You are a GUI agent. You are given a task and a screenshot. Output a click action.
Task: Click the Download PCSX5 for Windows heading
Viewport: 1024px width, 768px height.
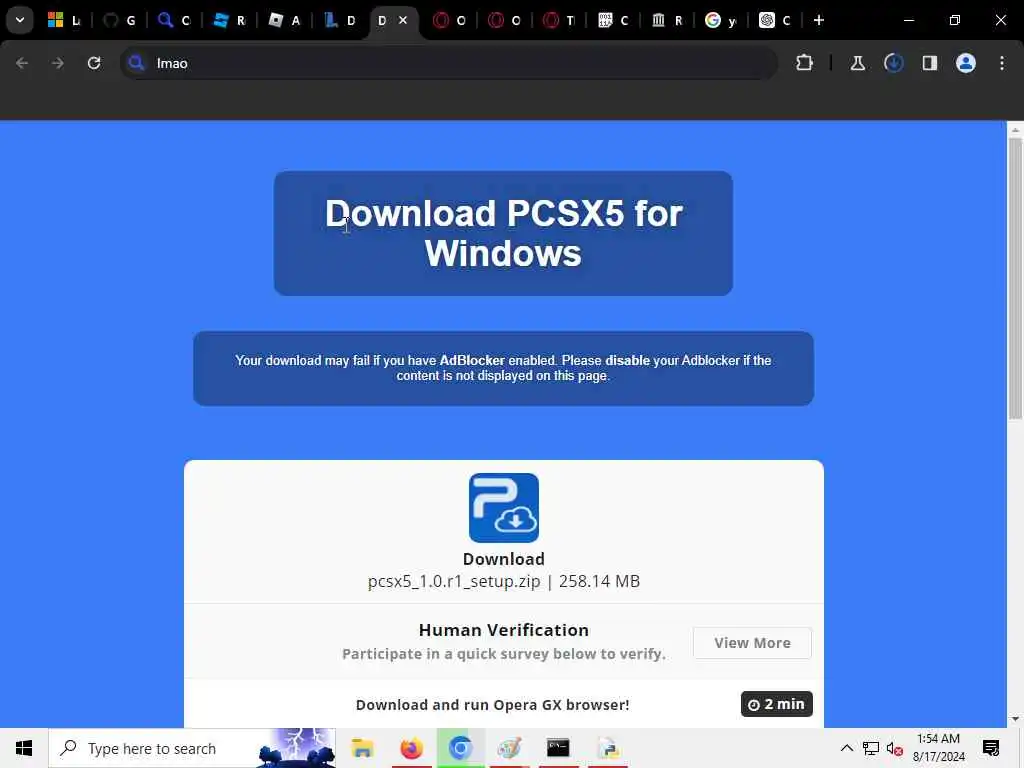point(504,233)
